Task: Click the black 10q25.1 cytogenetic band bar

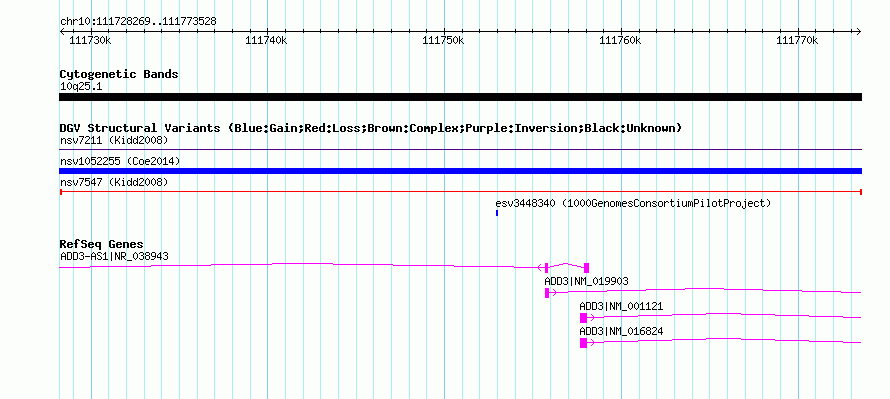Action: 460,97
